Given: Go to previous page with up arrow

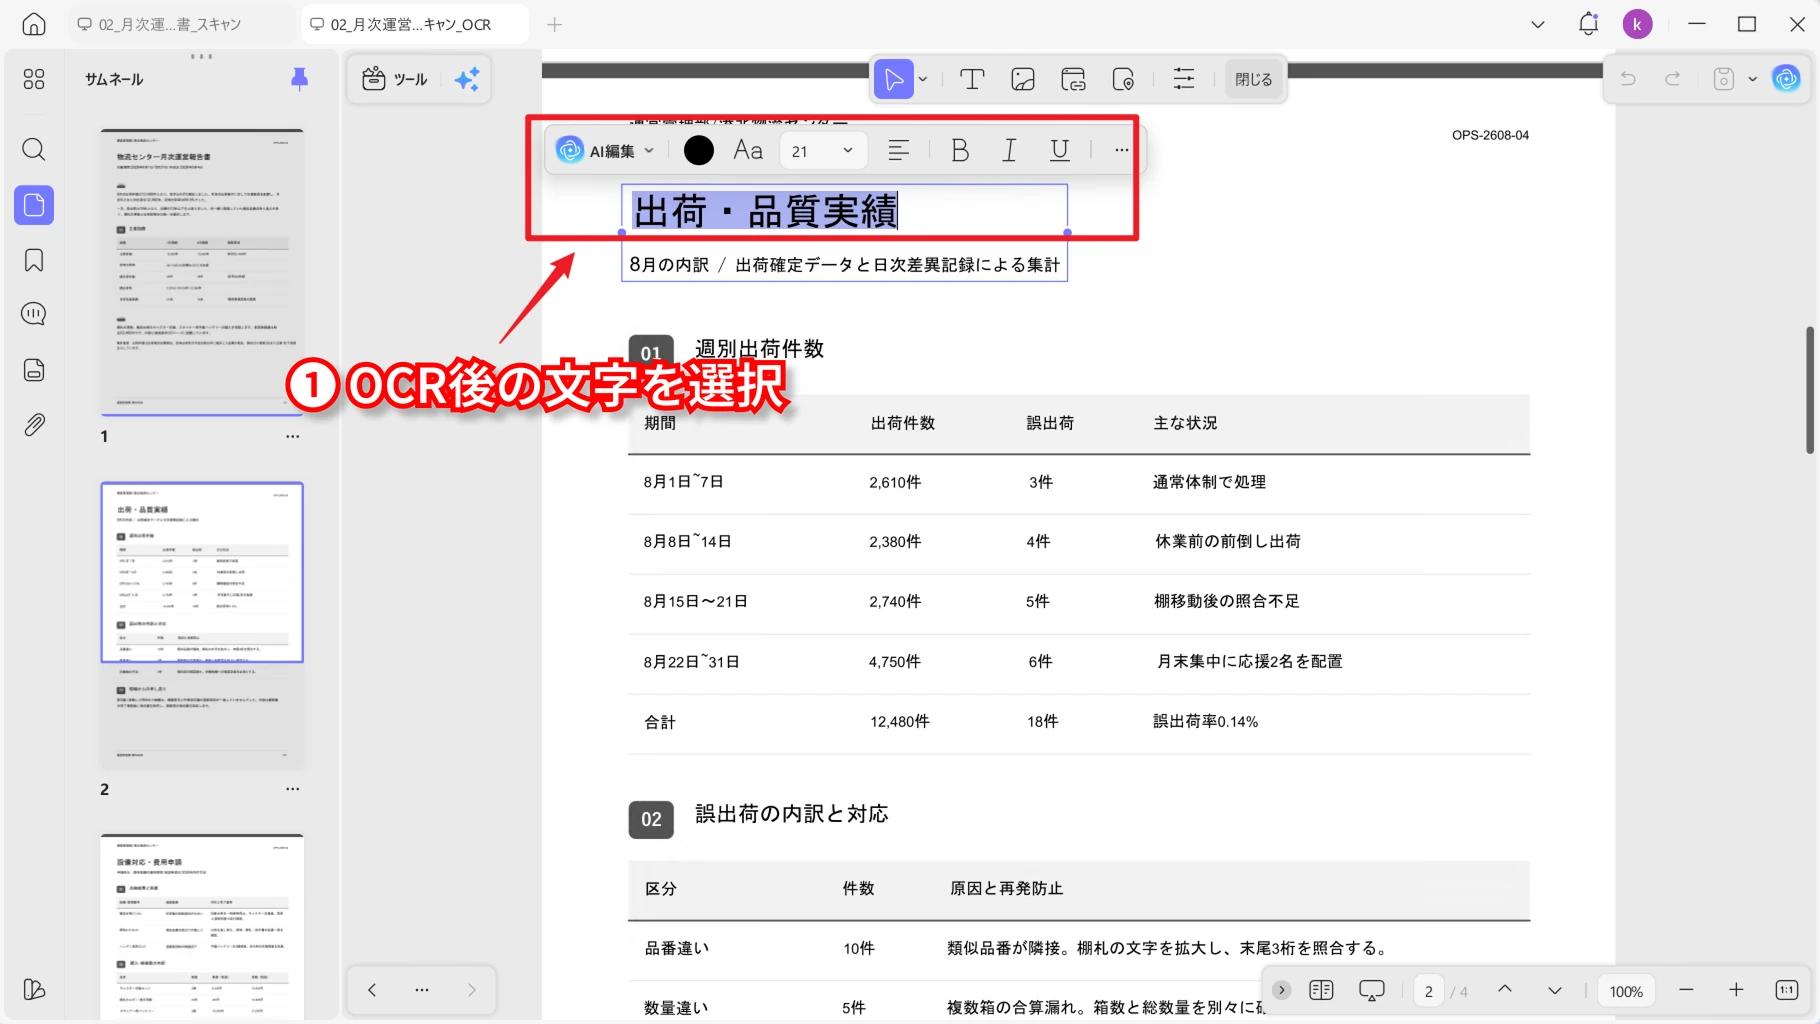Looking at the screenshot, I should tap(1504, 990).
